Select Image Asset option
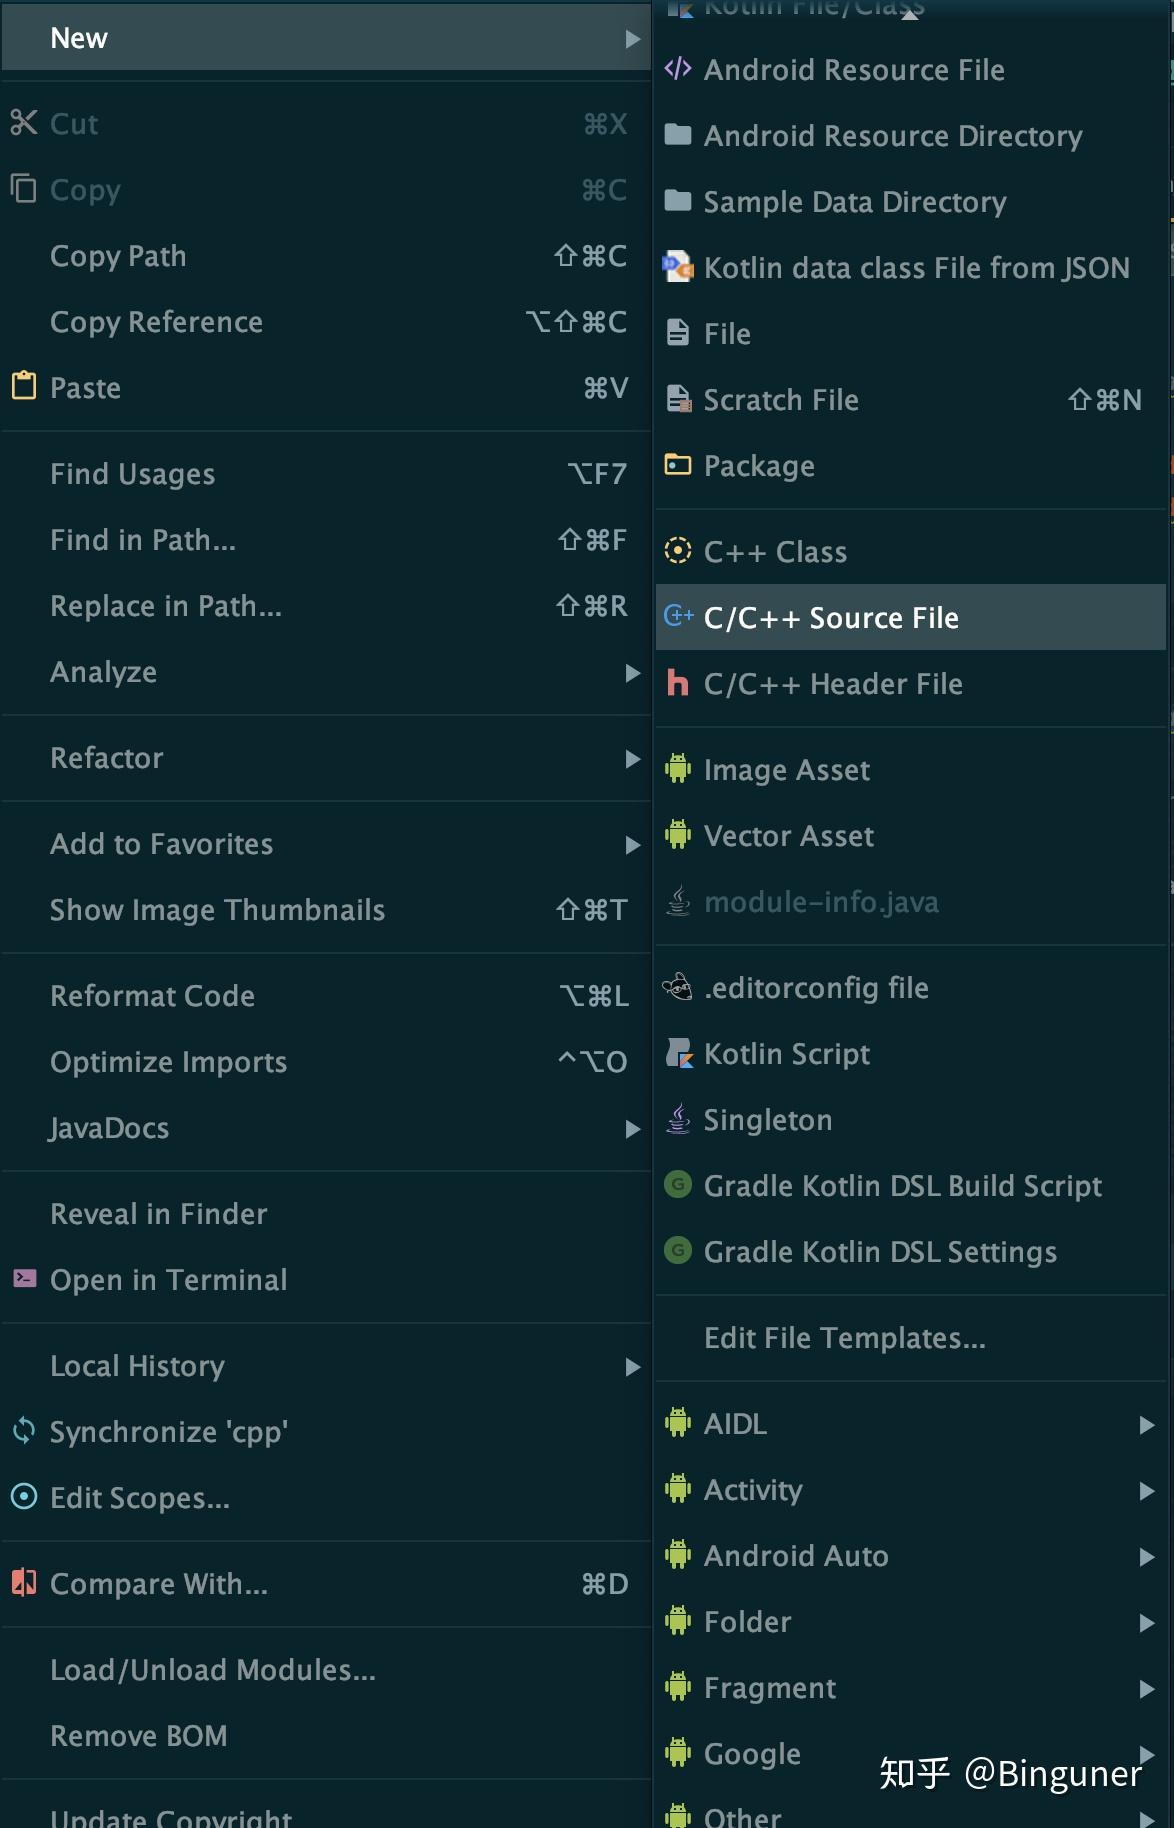The width and height of the screenshot is (1174, 1828). (x=786, y=770)
